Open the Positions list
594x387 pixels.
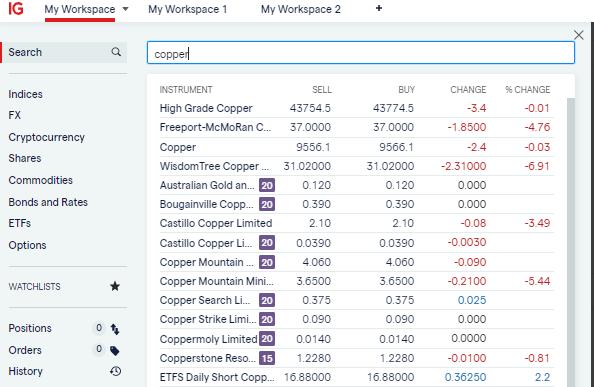point(30,328)
